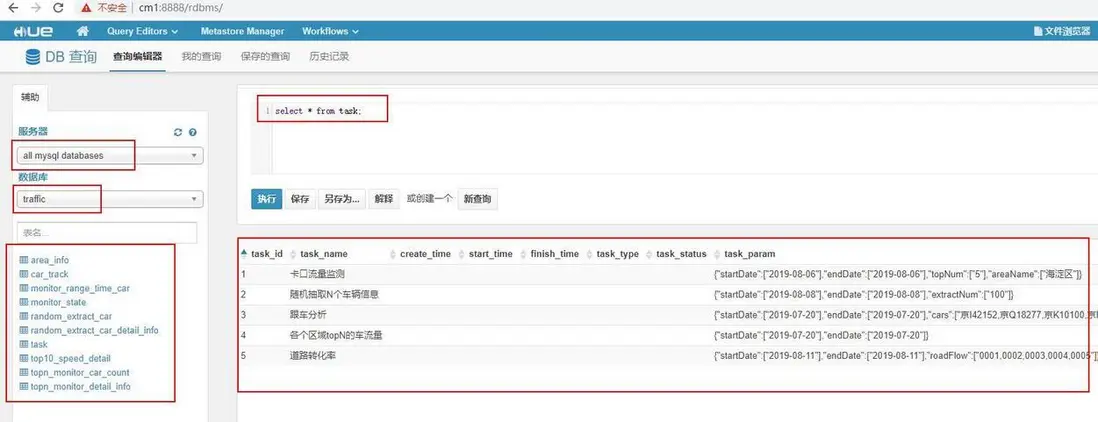Switch to 我的查询 tab
1098x422 pixels.
[x=201, y=57]
